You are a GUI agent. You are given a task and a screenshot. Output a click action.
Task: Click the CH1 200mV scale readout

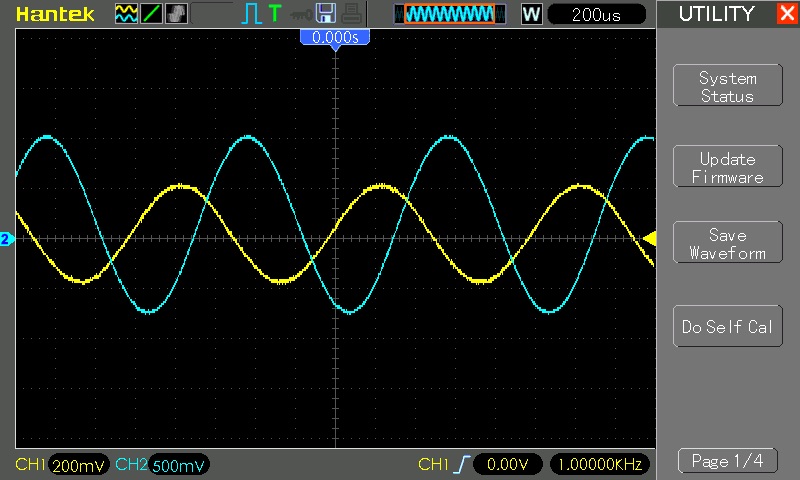tap(79, 465)
